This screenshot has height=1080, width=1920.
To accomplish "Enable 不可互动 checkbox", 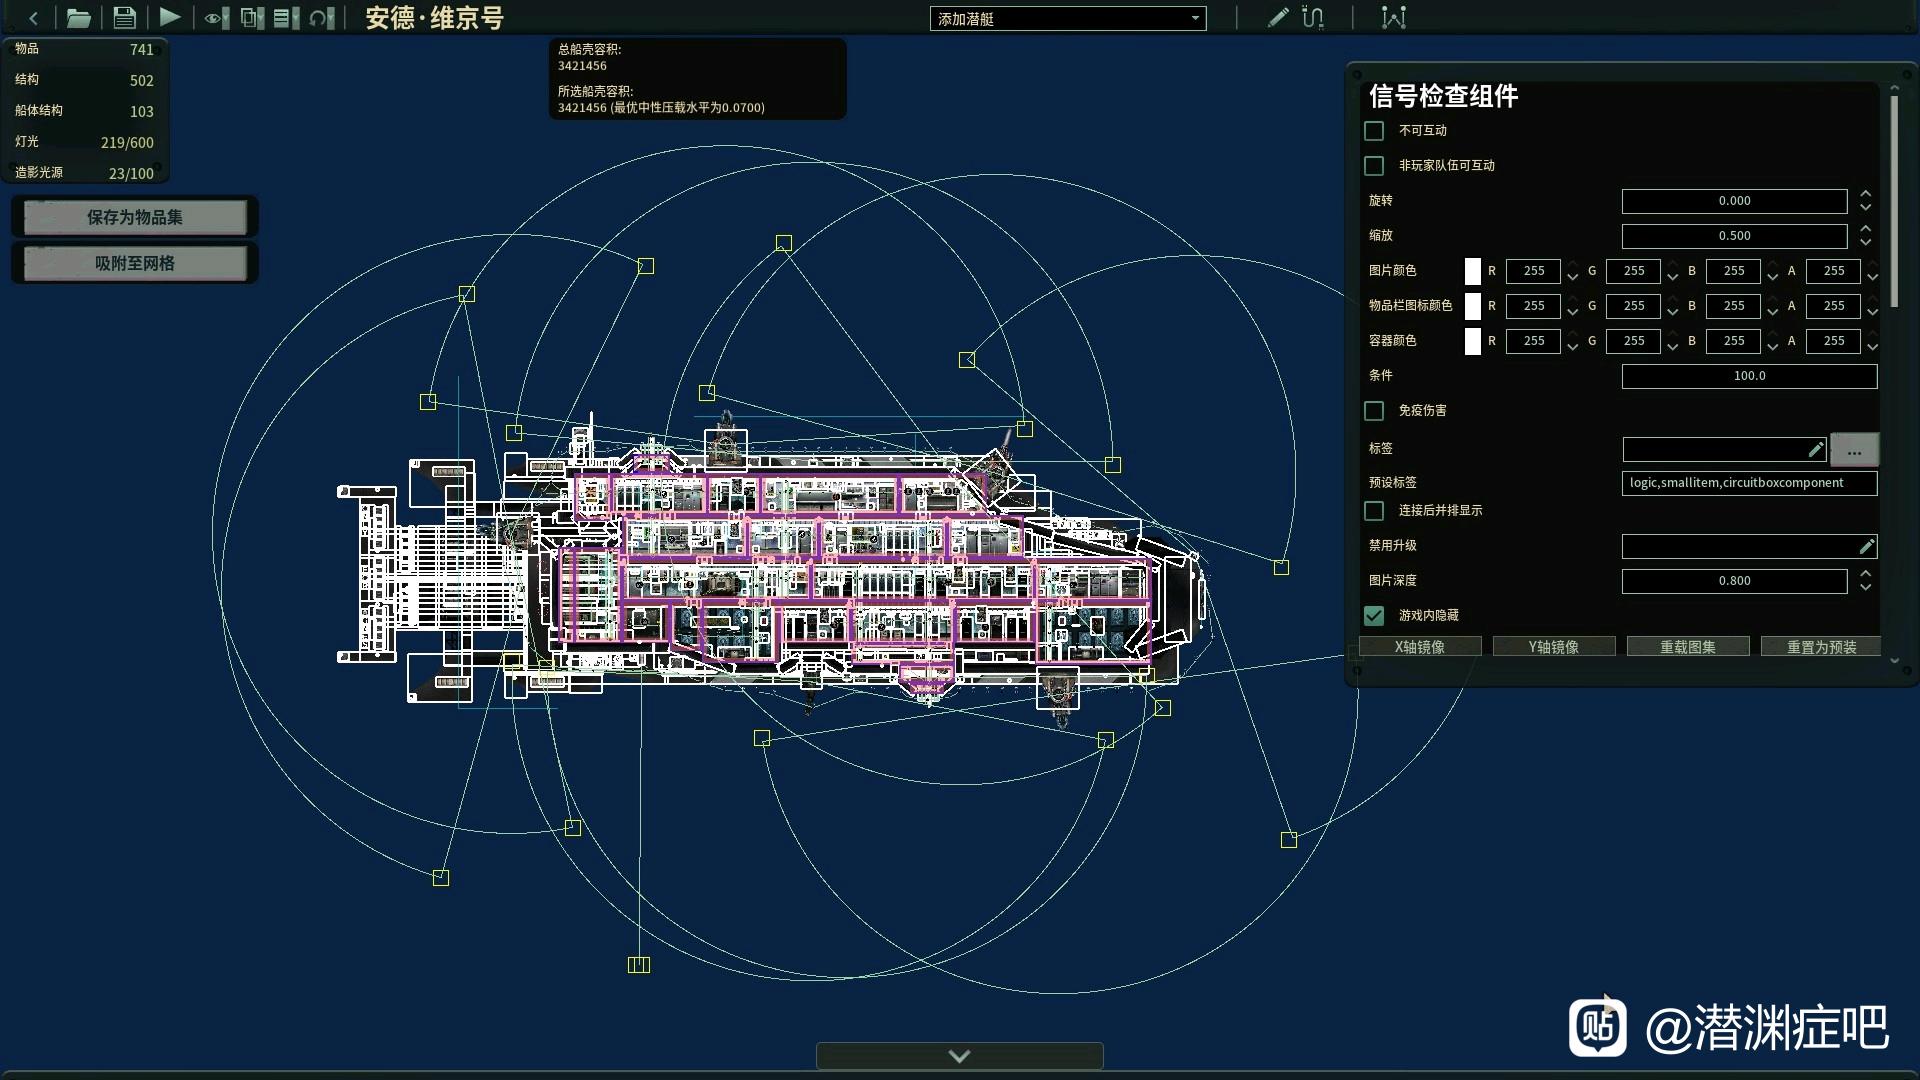I will pos(1374,131).
